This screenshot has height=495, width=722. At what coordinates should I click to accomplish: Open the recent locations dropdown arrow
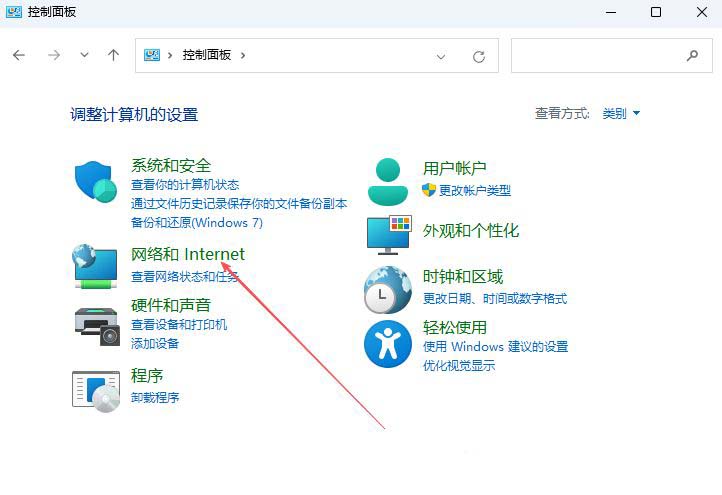click(x=84, y=55)
